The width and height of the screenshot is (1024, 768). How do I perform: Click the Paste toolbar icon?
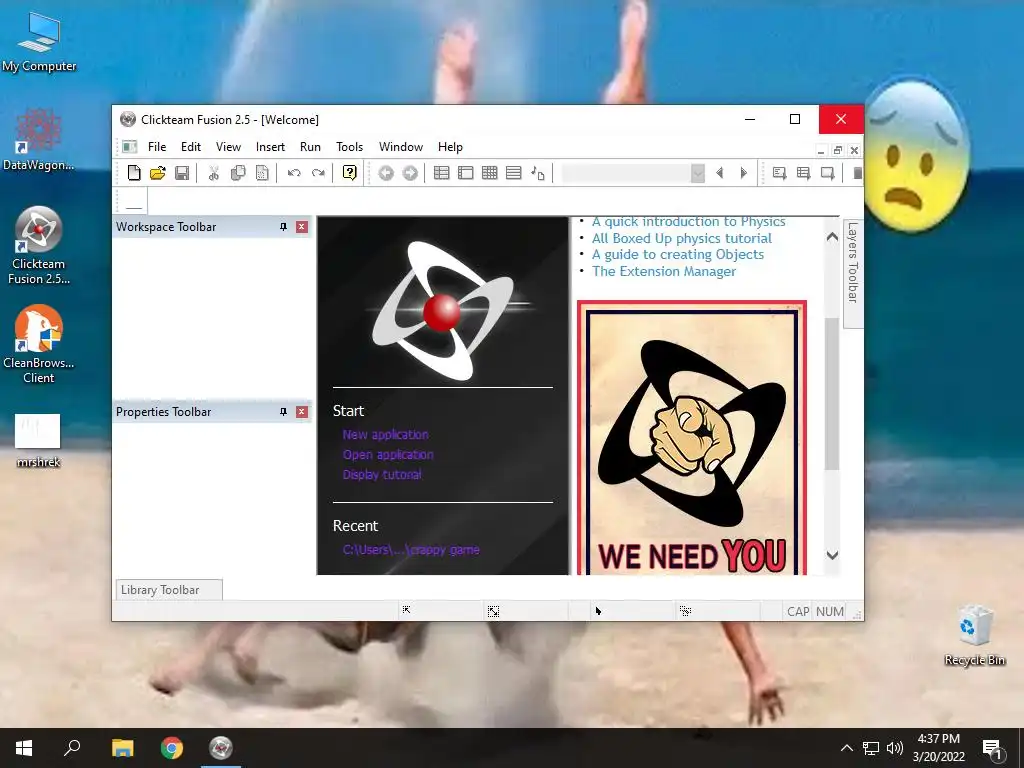click(x=262, y=173)
